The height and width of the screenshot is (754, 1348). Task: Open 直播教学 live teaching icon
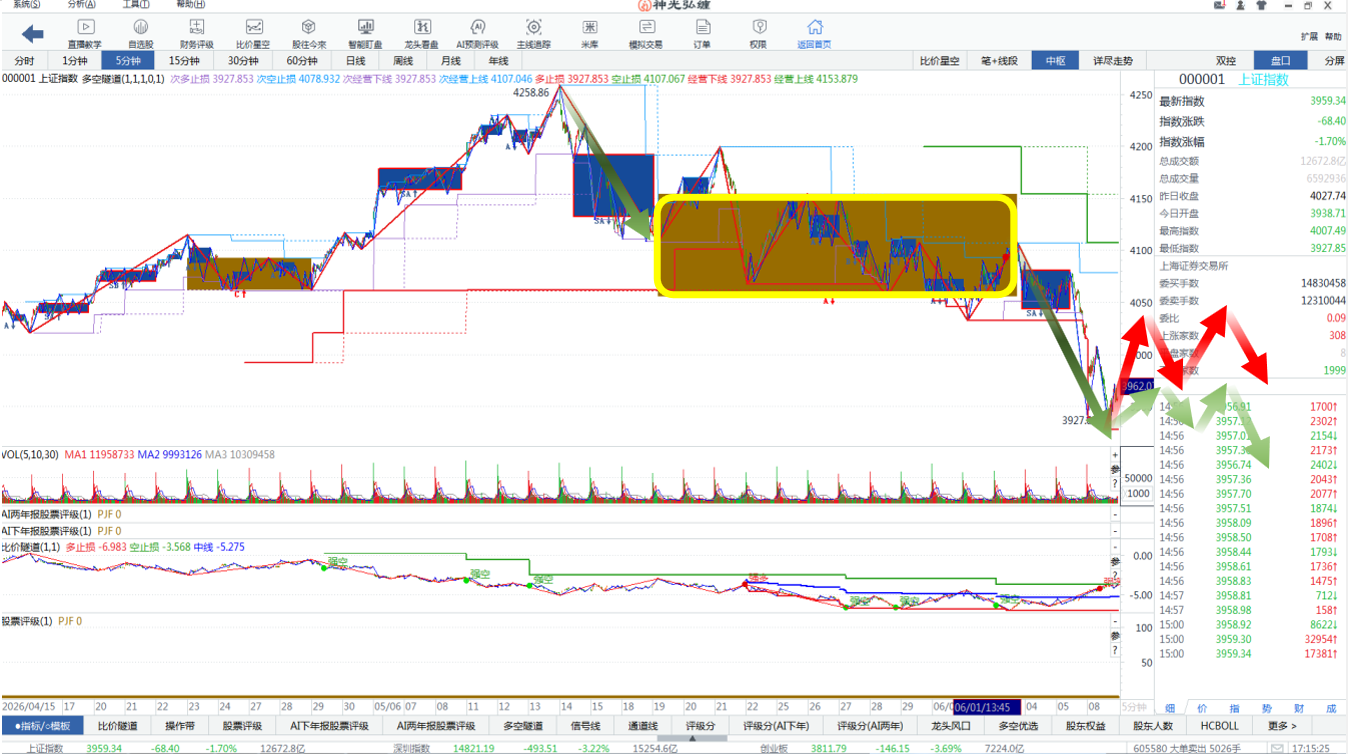coord(85,33)
